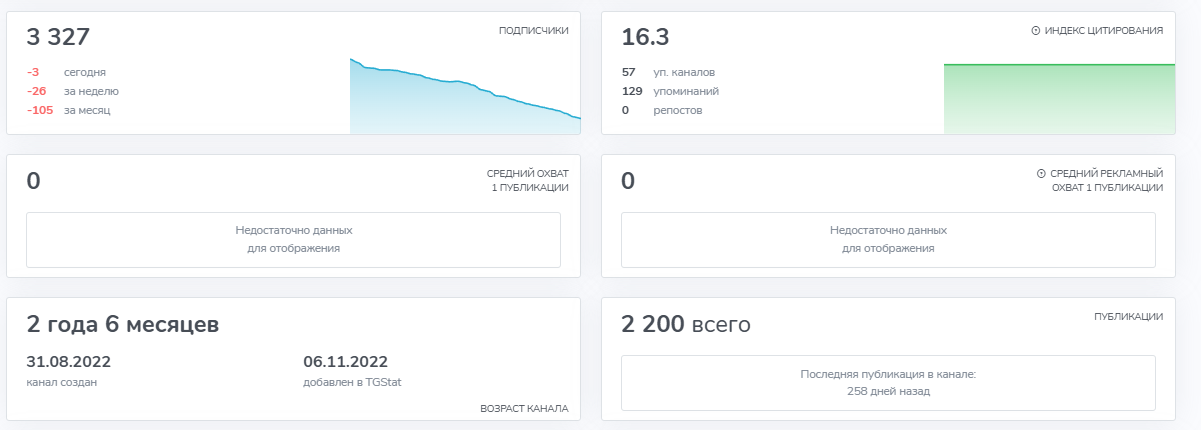Click the info icon beside ИНДЕКС ЦИТИРОВАНИЯ
Image resolution: width=1201 pixels, height=430 pixels.
[x=1036, y=31]
